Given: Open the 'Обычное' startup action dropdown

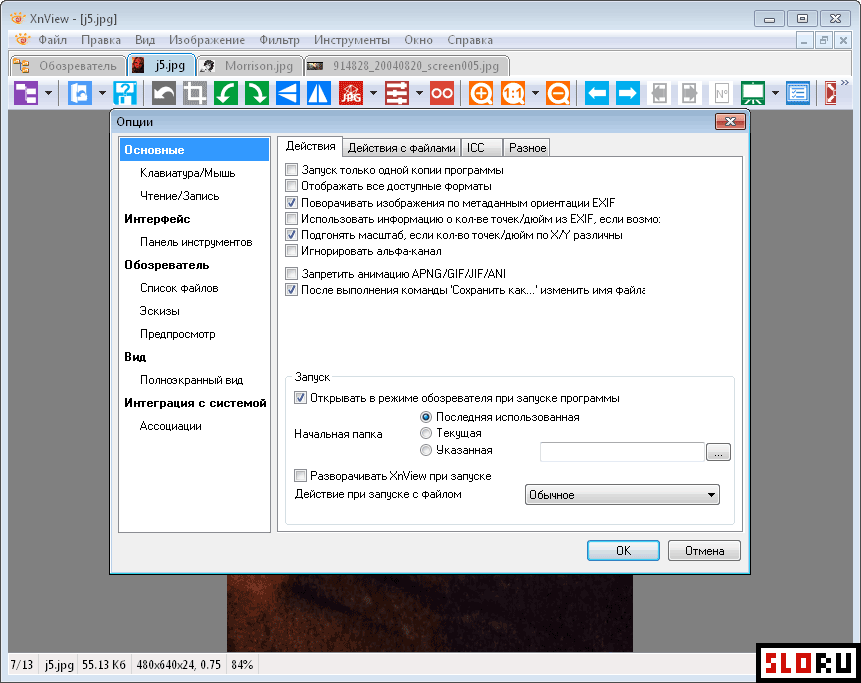Looking at the screenshot, I should (622, 494).
